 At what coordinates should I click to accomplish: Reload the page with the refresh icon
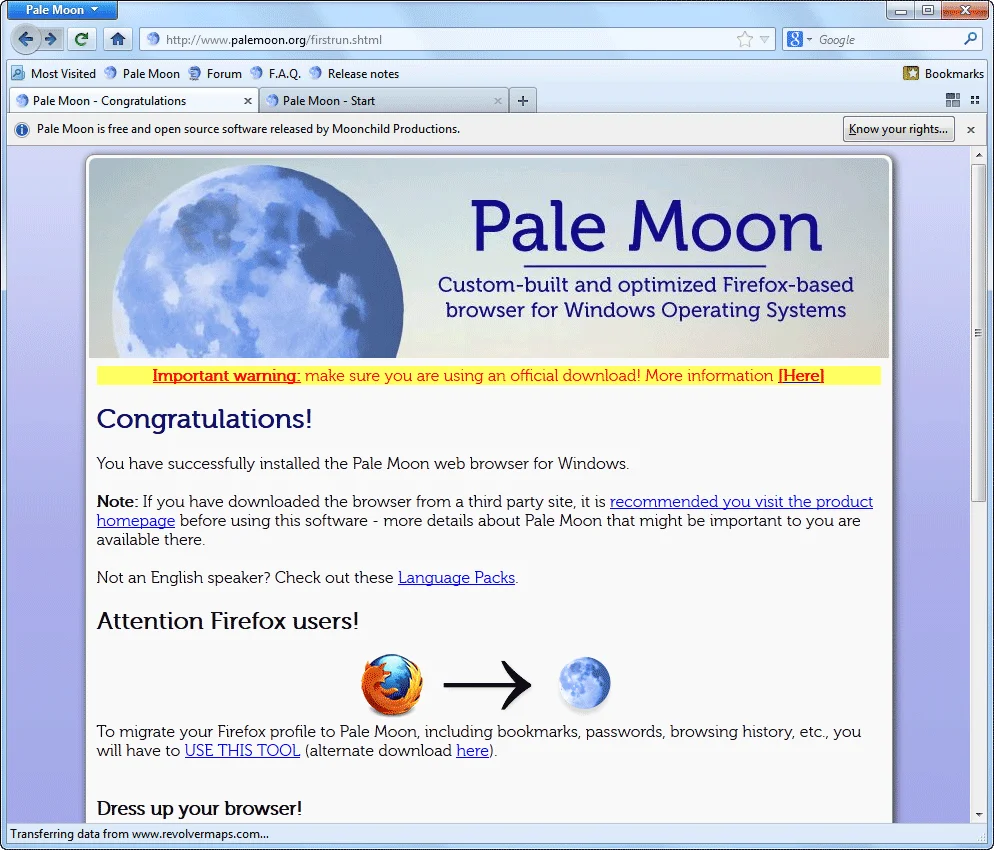point(82,39)
